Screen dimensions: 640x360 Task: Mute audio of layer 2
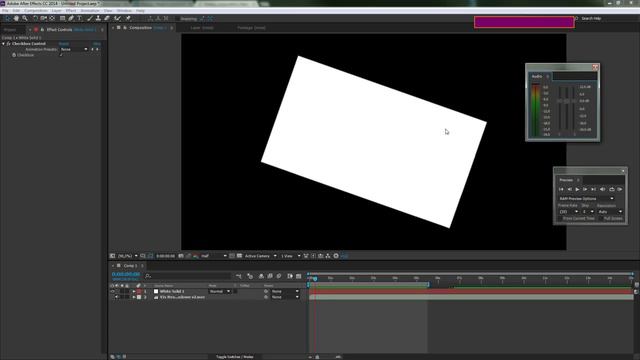coord(117,297)
